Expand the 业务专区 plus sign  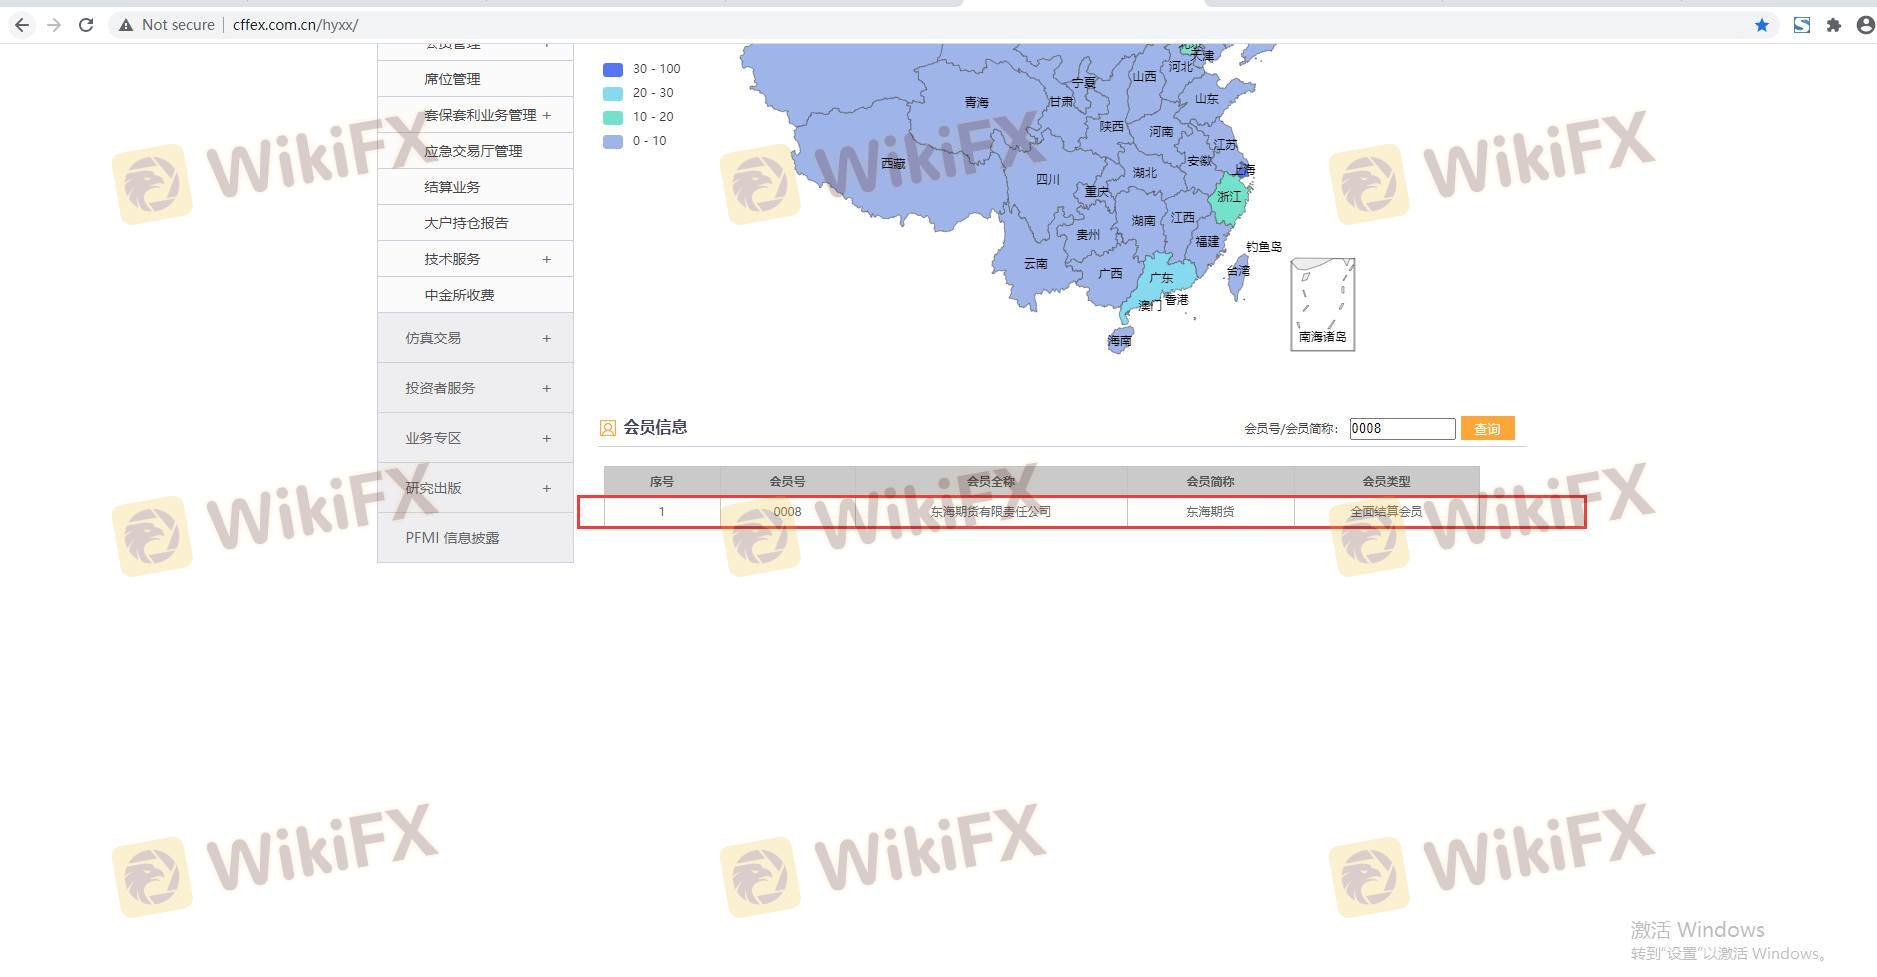tap(546, 438)
